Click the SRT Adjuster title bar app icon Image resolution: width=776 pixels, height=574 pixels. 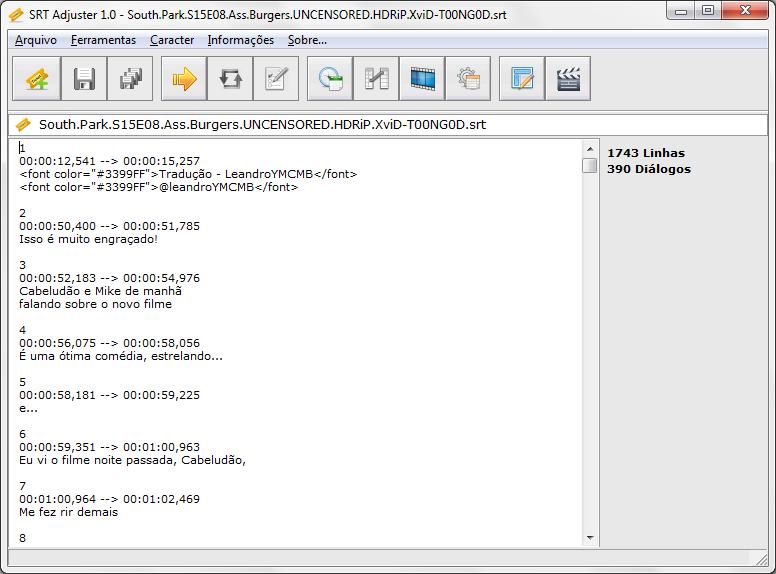(16, 15)
